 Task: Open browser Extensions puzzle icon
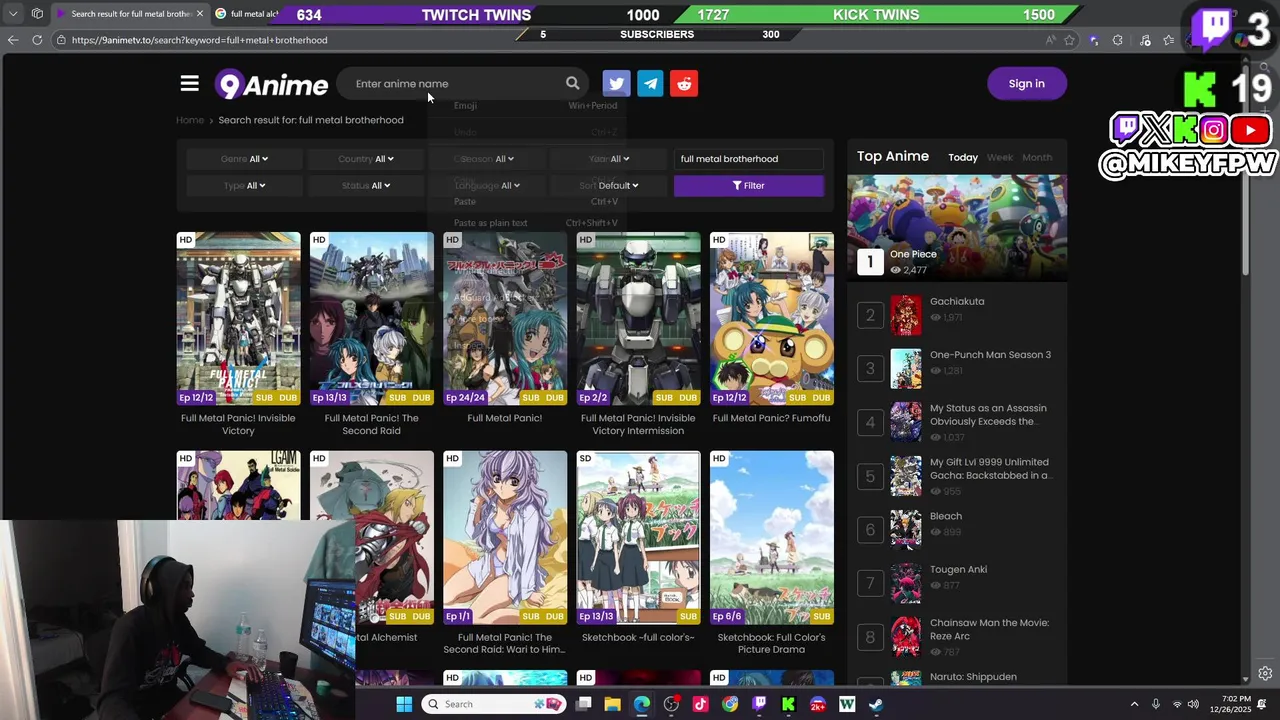1117,40
